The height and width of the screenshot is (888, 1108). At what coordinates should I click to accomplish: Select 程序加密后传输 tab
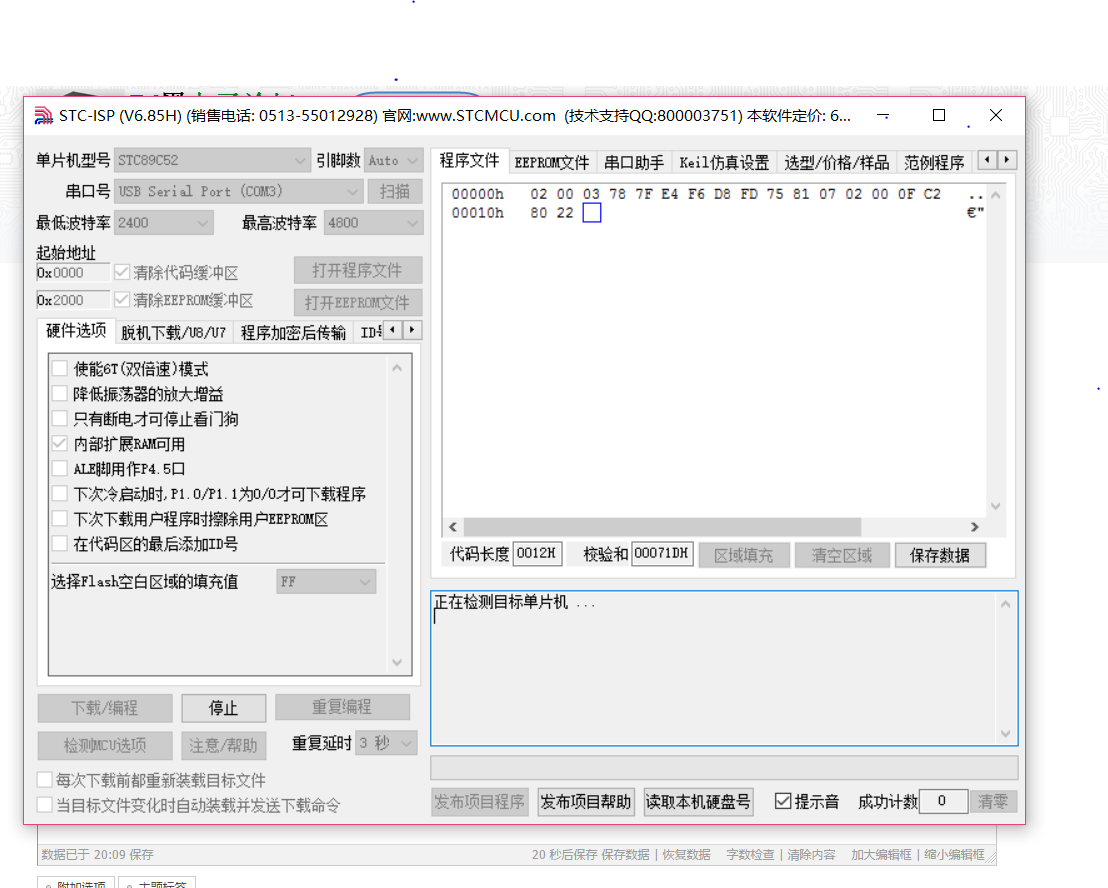coord(293,333)
